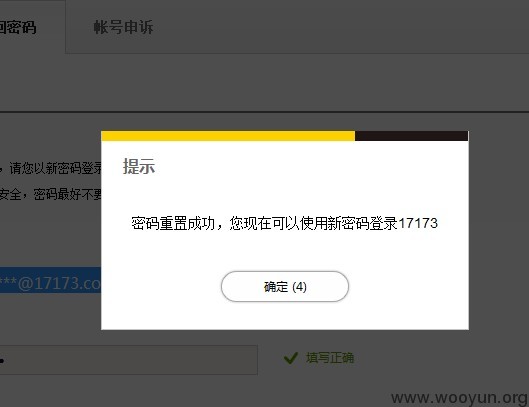The height and width of the screenshot is (407, 529).
Task: Click the 请您以新密码登录 background text
Action: [56, 168]
